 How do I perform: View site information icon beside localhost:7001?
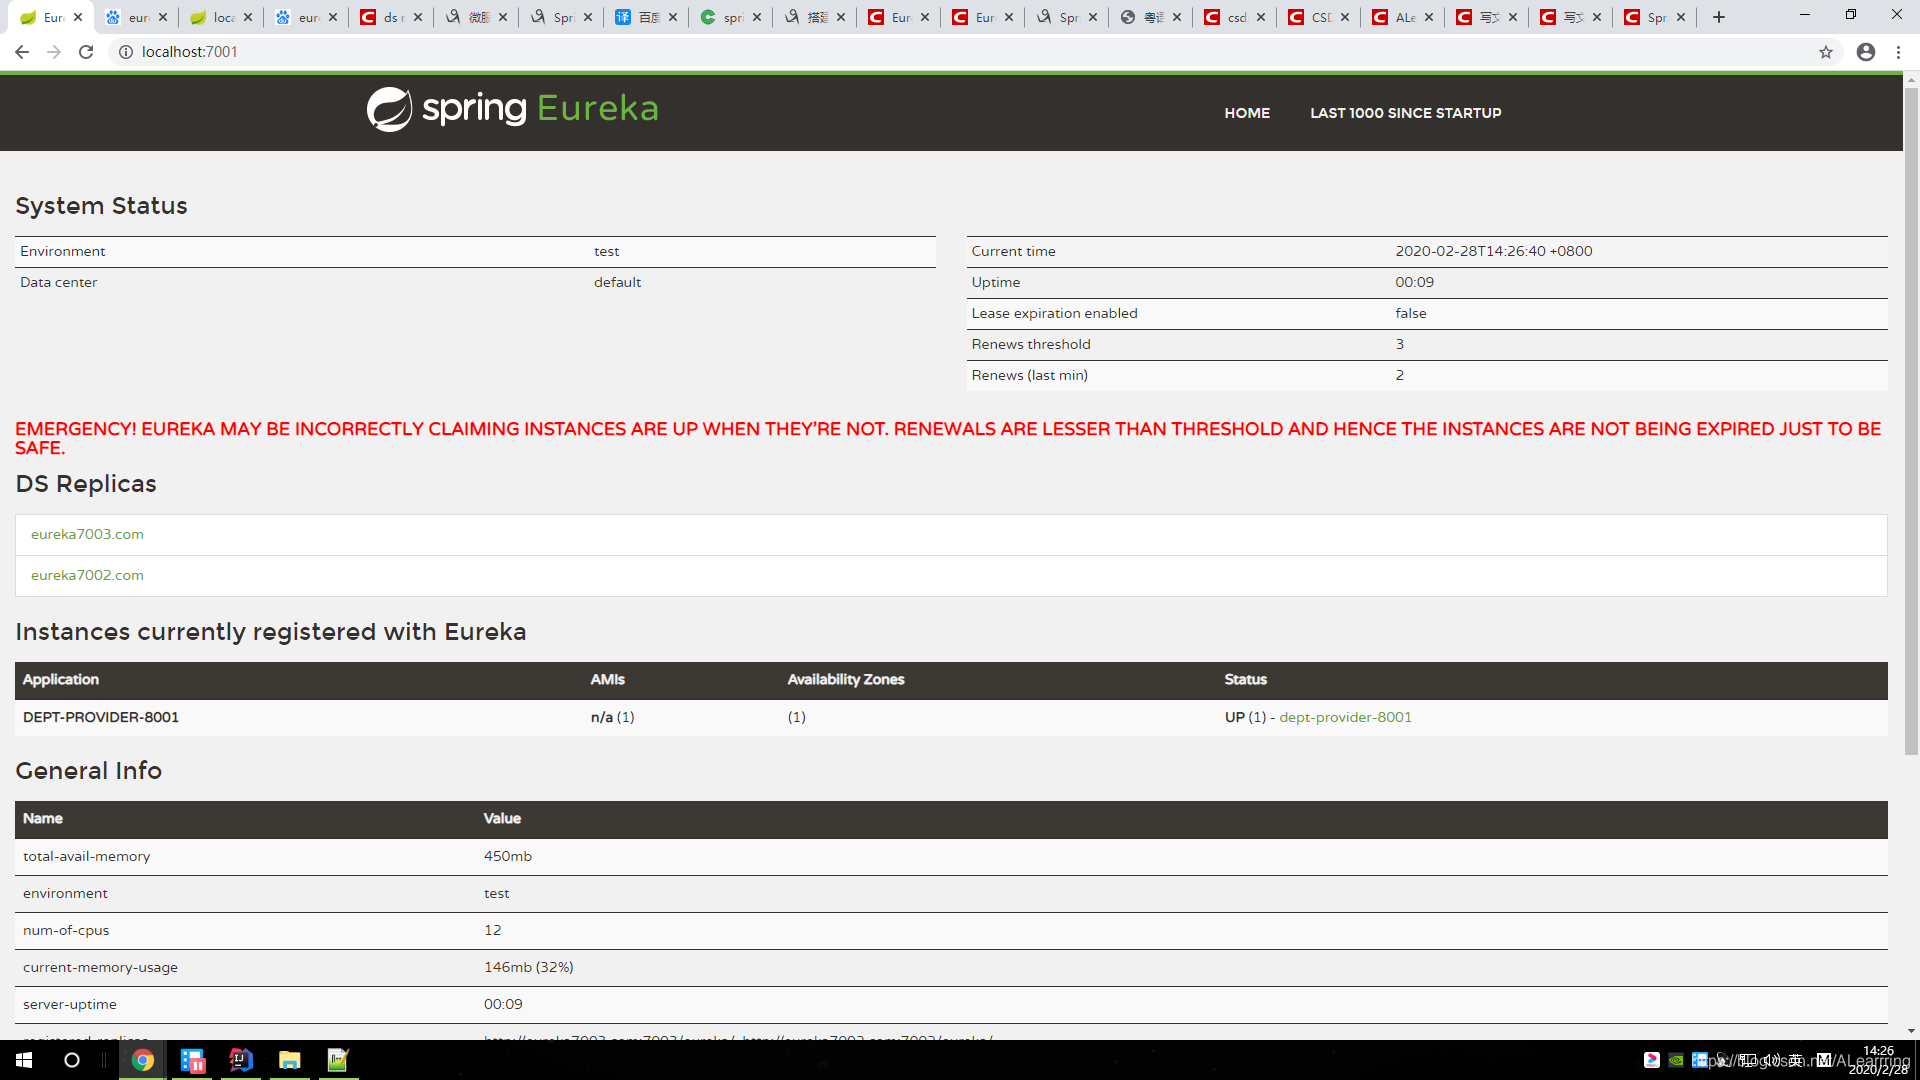click(x=126, y=52)
